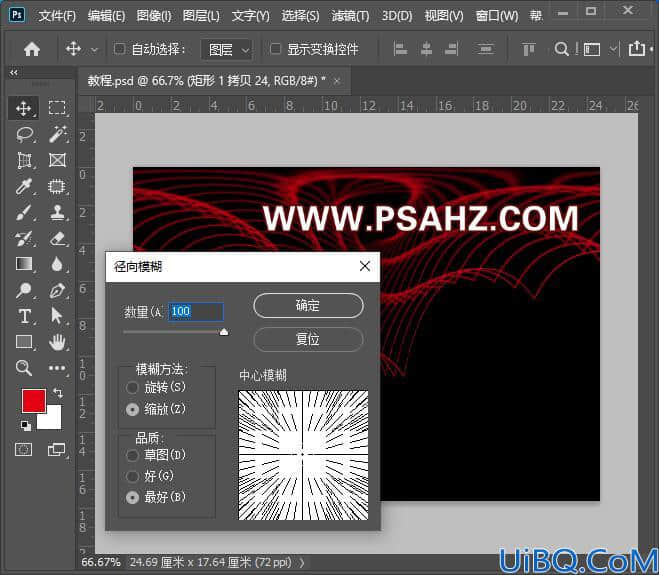Viewport: 659px width, 575px height.
Task: Open the 图层 auto-select dropdown
Action: pyautogui.click(x=227, y=50)
